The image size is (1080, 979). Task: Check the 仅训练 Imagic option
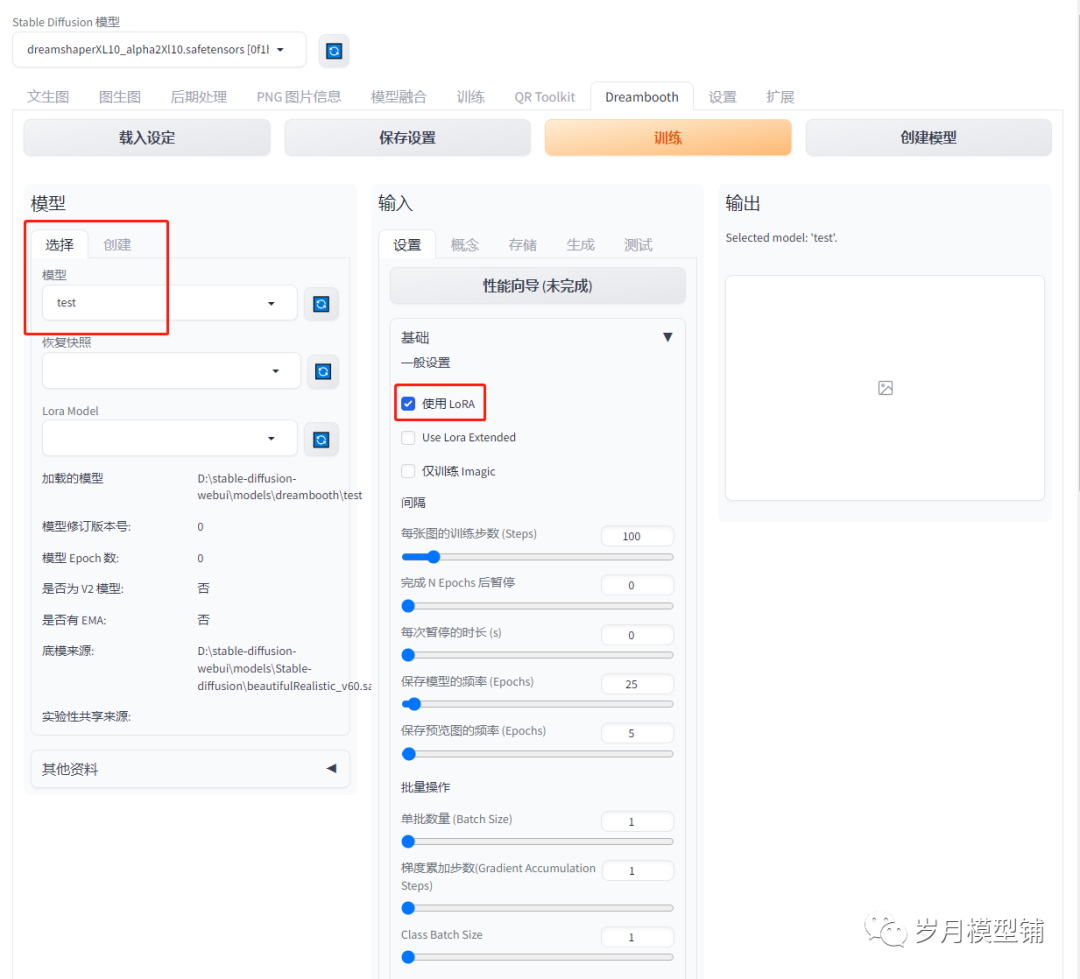pos(408,471)
